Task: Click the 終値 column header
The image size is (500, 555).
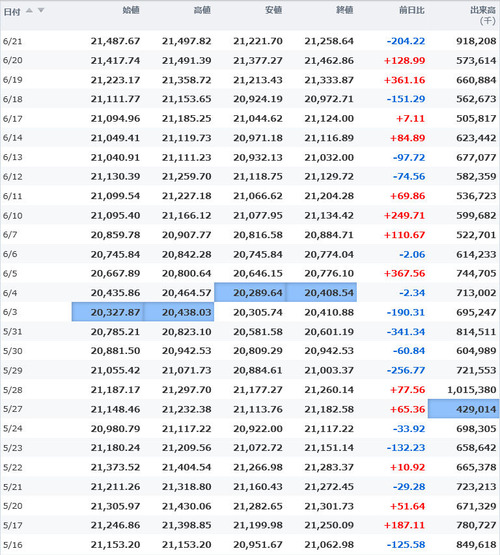Action: pos(345,10)
